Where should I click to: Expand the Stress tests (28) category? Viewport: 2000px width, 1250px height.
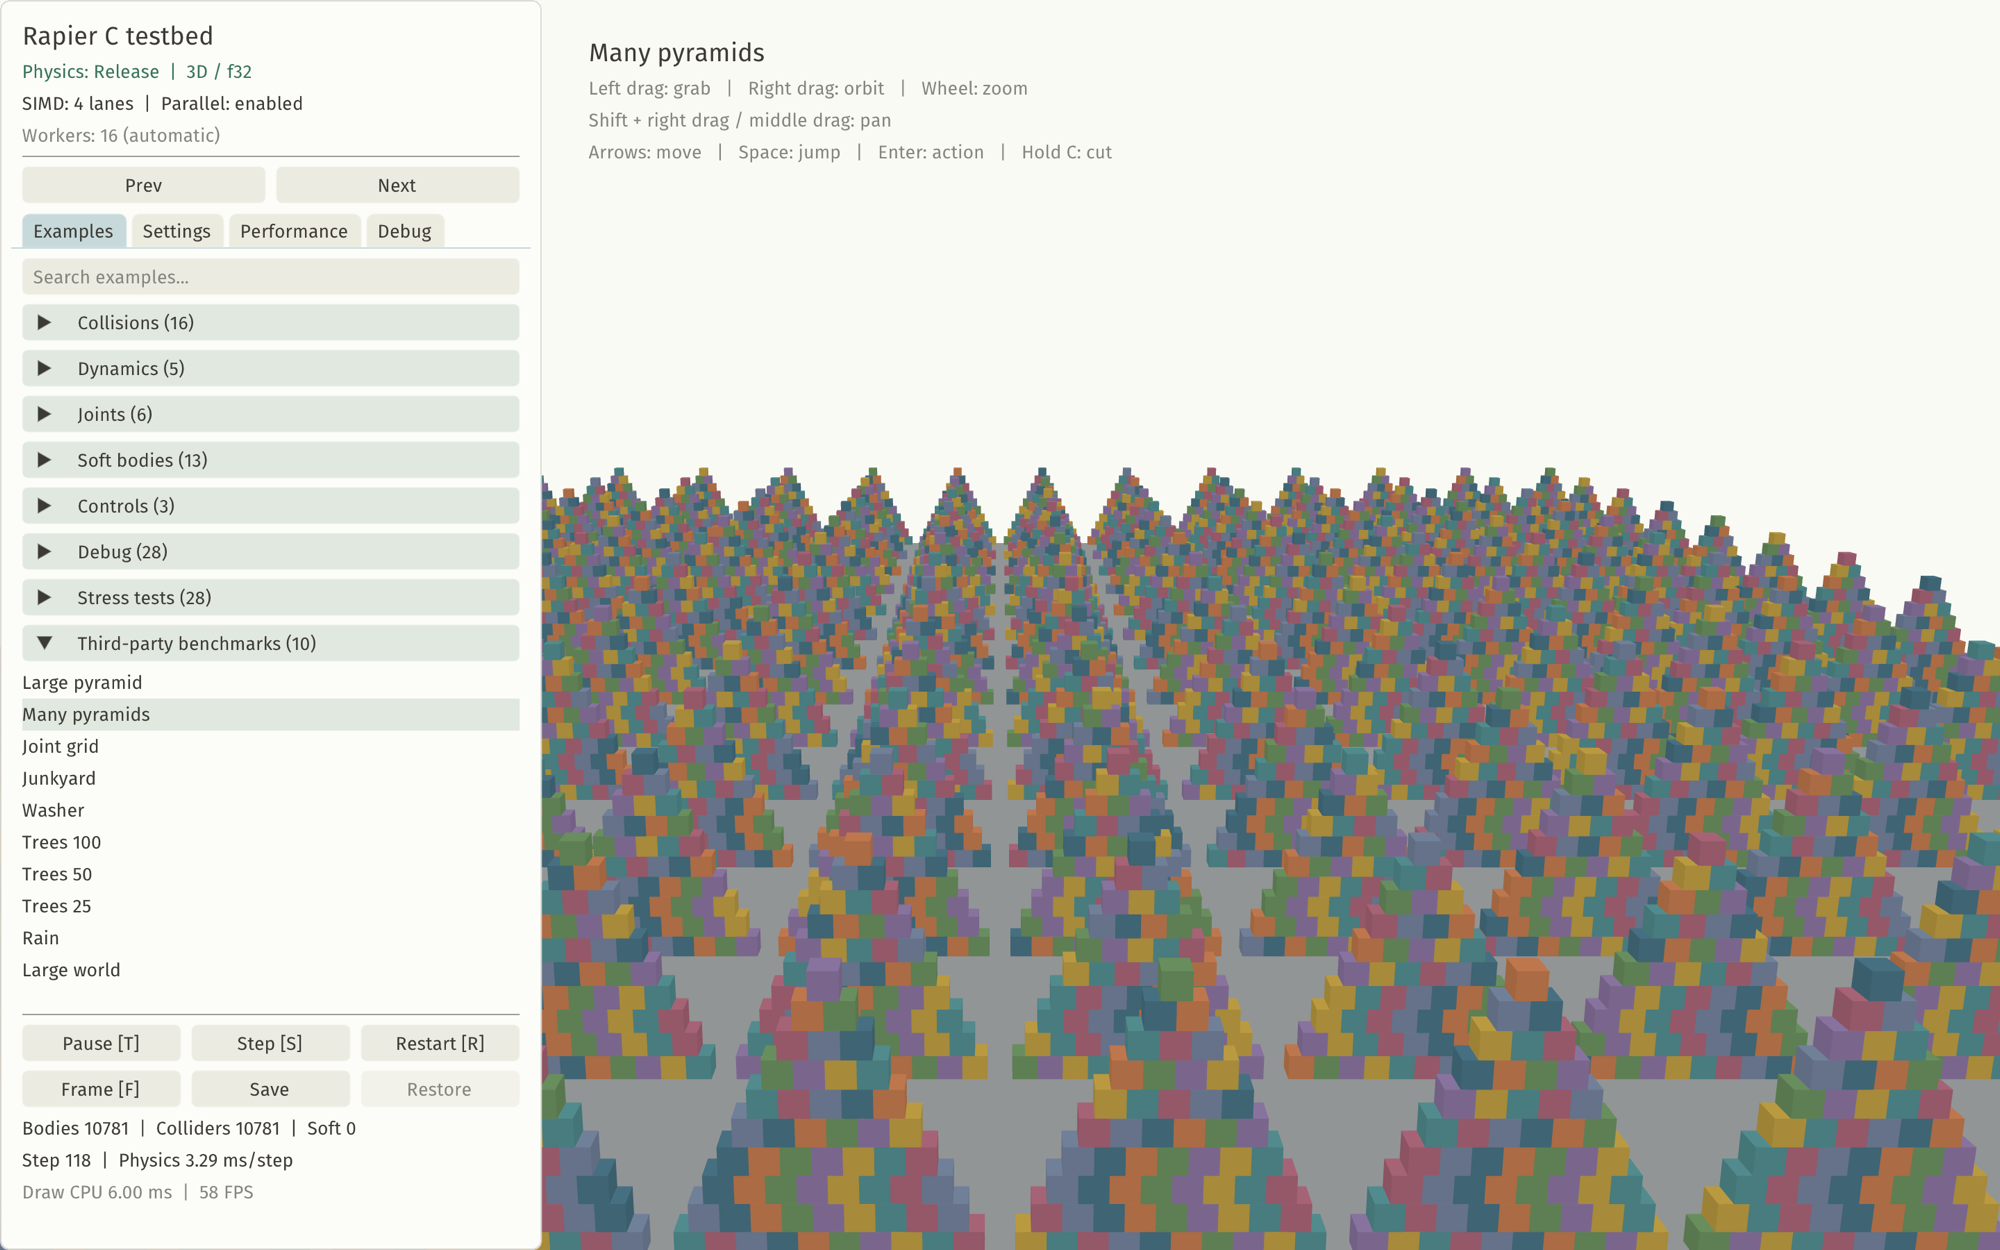coord(270,598)
